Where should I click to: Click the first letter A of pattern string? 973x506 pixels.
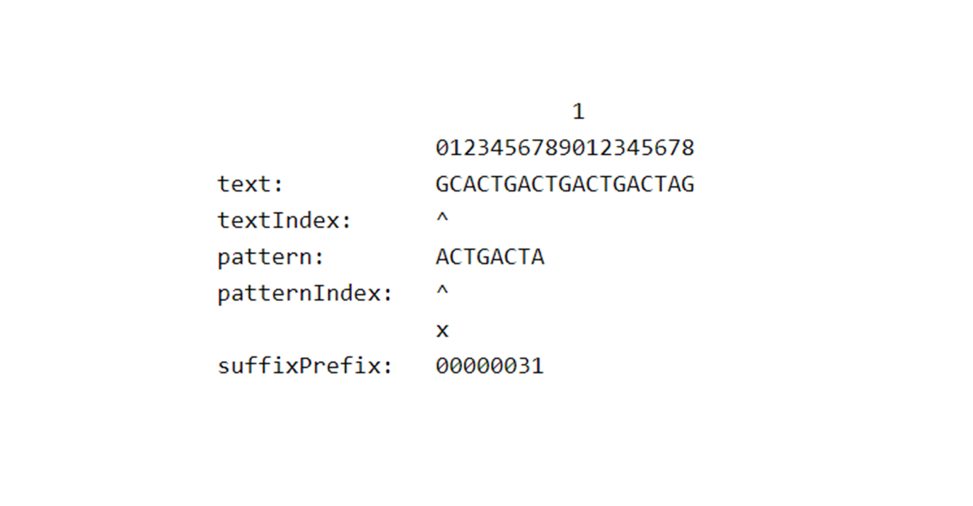(443, 257)
